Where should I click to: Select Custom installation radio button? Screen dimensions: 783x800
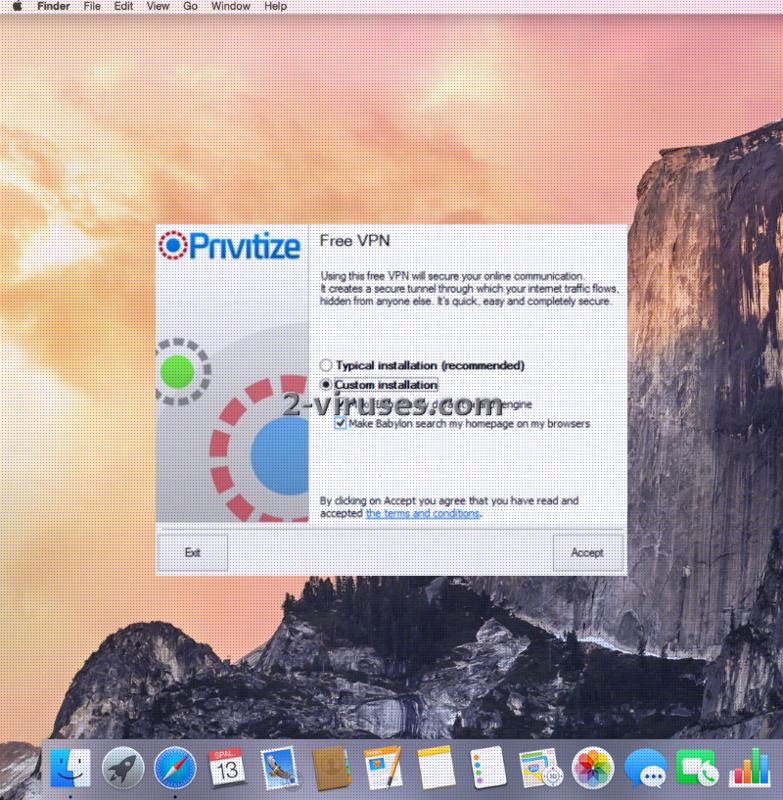326,384
